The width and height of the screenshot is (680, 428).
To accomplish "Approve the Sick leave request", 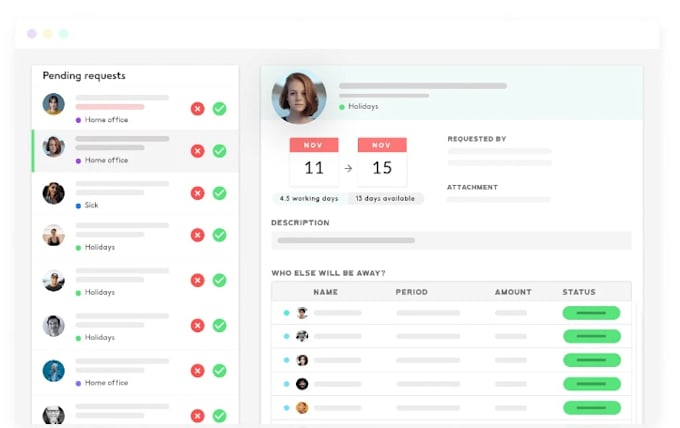I will [x=219, y=193].
